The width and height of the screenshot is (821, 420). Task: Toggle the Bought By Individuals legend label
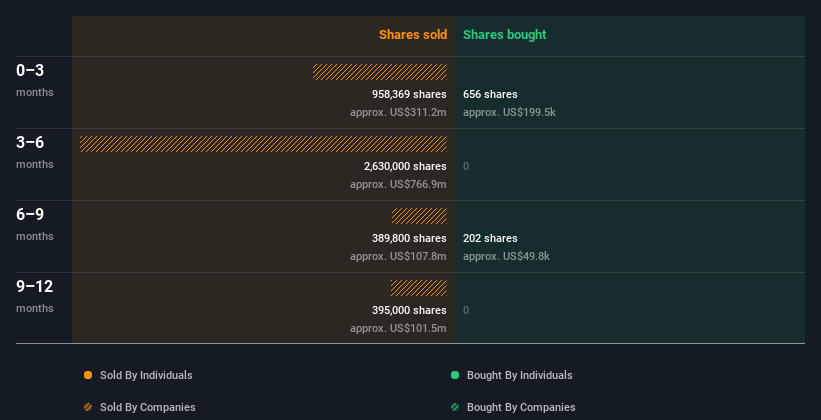pos(519,375)
